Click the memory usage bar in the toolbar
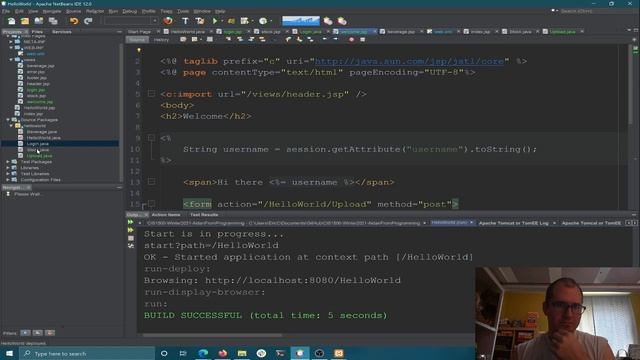 (301, 20)
